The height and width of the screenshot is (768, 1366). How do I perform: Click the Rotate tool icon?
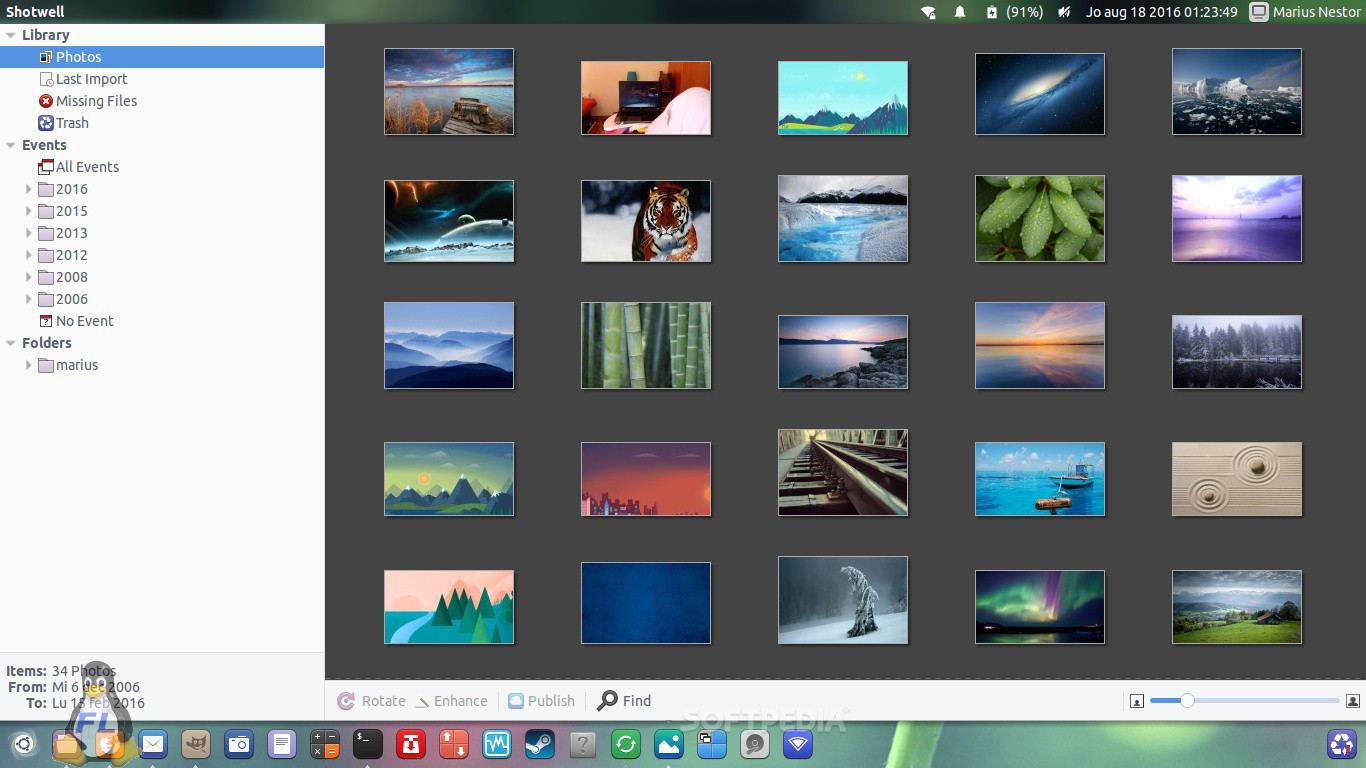[x=346, y=700]
